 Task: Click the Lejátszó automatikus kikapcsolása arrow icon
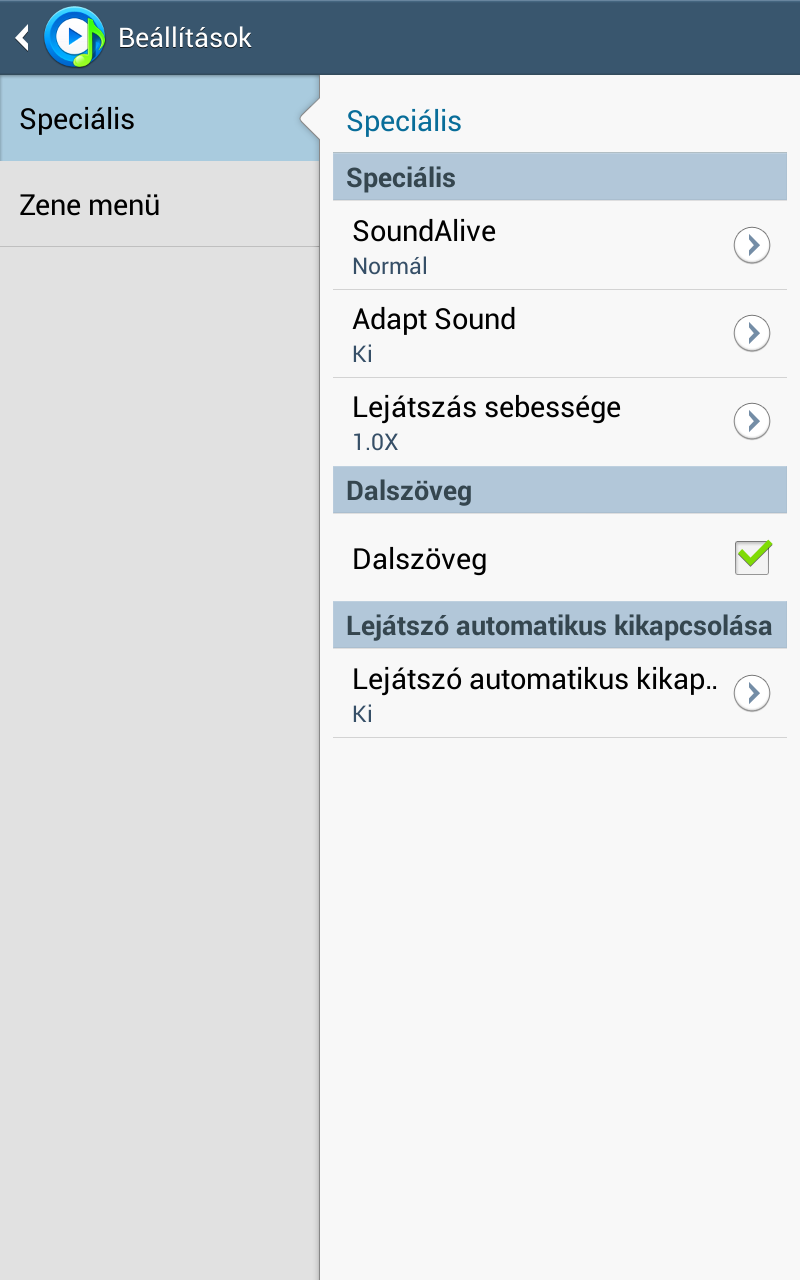[x=752, y=693]
